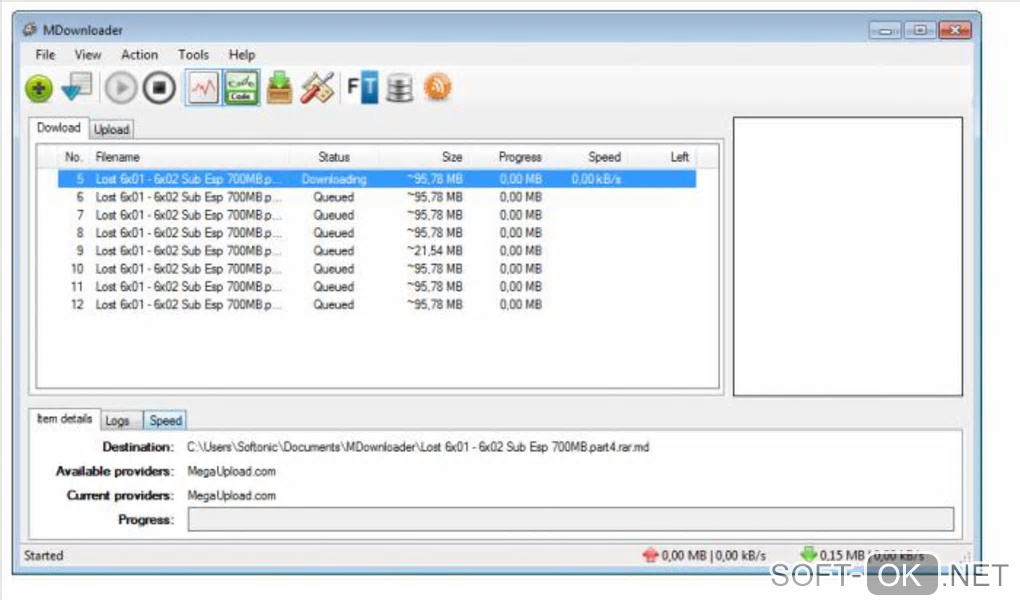Select the Dowload tab
Screen dimensions: 1020x600
[59, 128]
